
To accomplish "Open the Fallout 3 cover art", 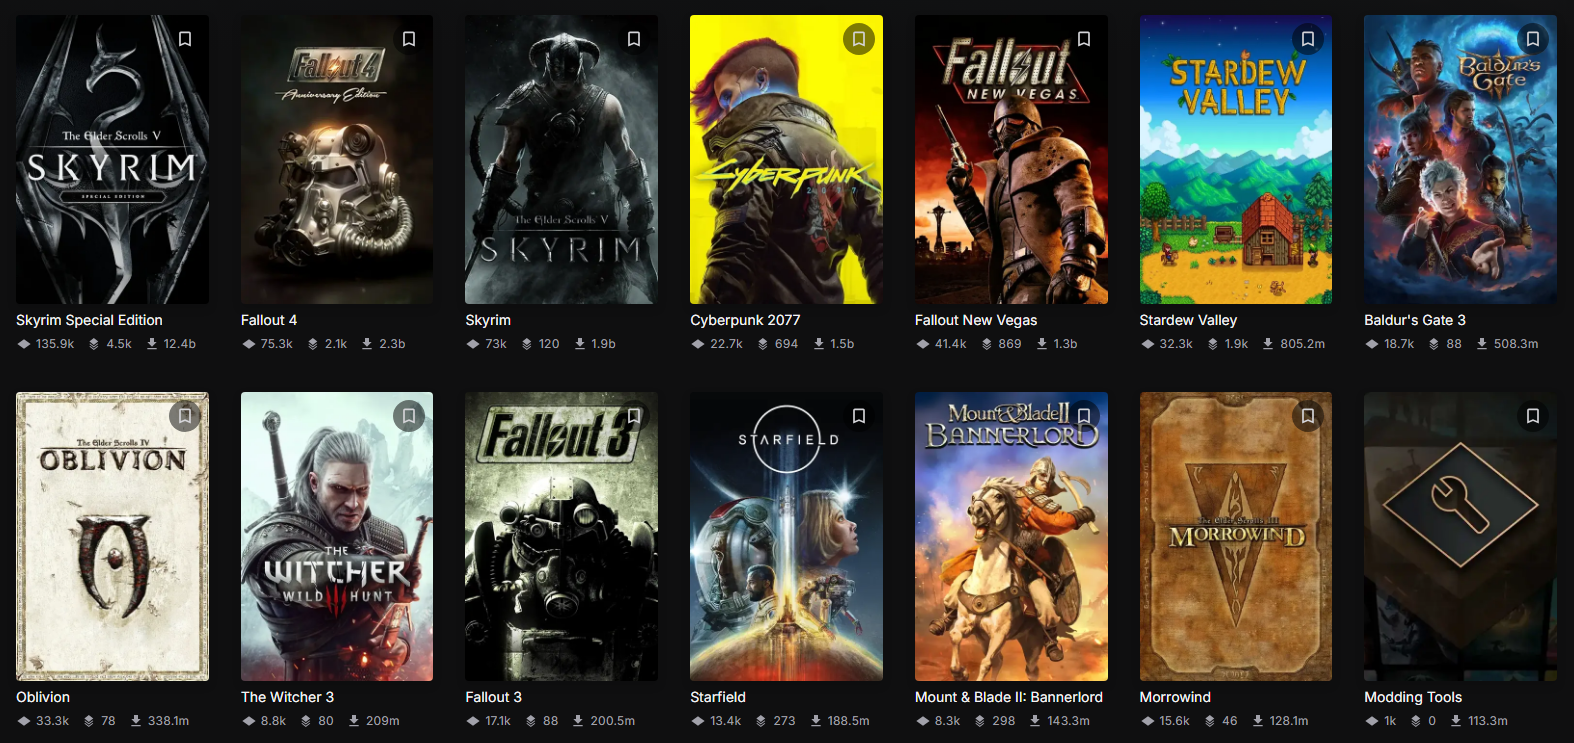I will coord(561,536).
